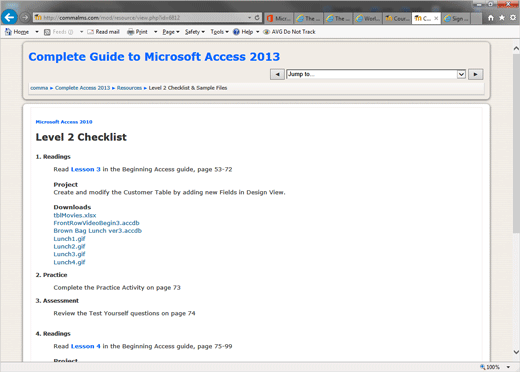Click Complete Access 2013 breadcrumb link
This screenshot has width=520, height=372.
pos(82,88)
